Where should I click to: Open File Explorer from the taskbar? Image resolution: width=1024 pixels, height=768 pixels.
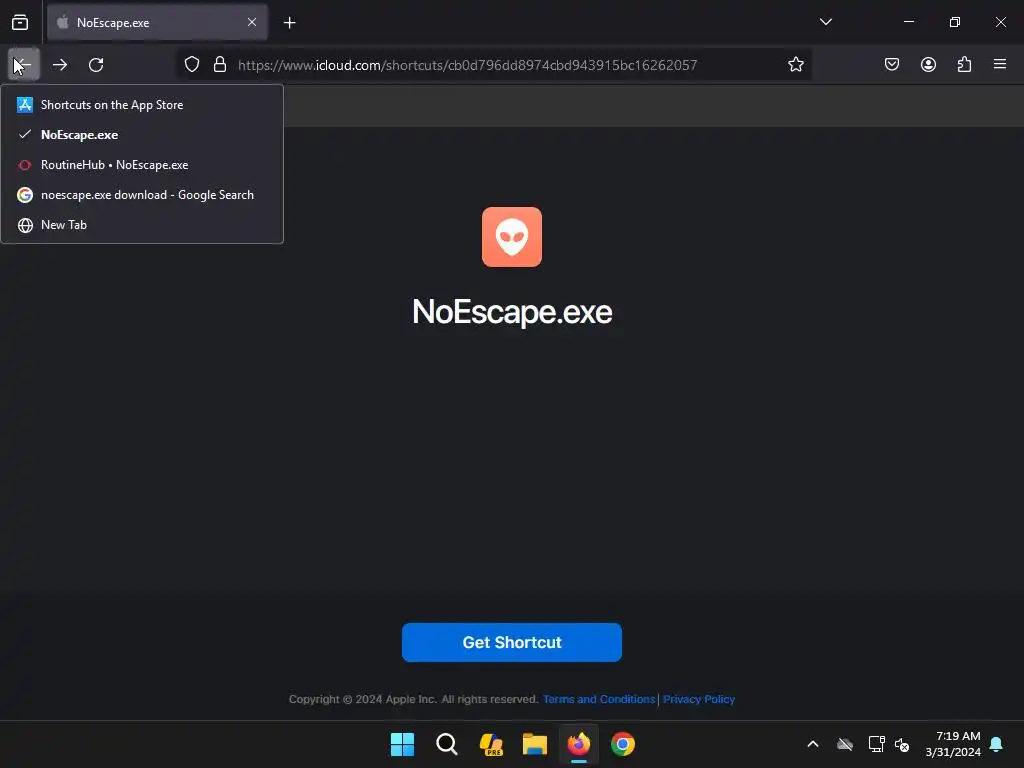coord(535,744)
